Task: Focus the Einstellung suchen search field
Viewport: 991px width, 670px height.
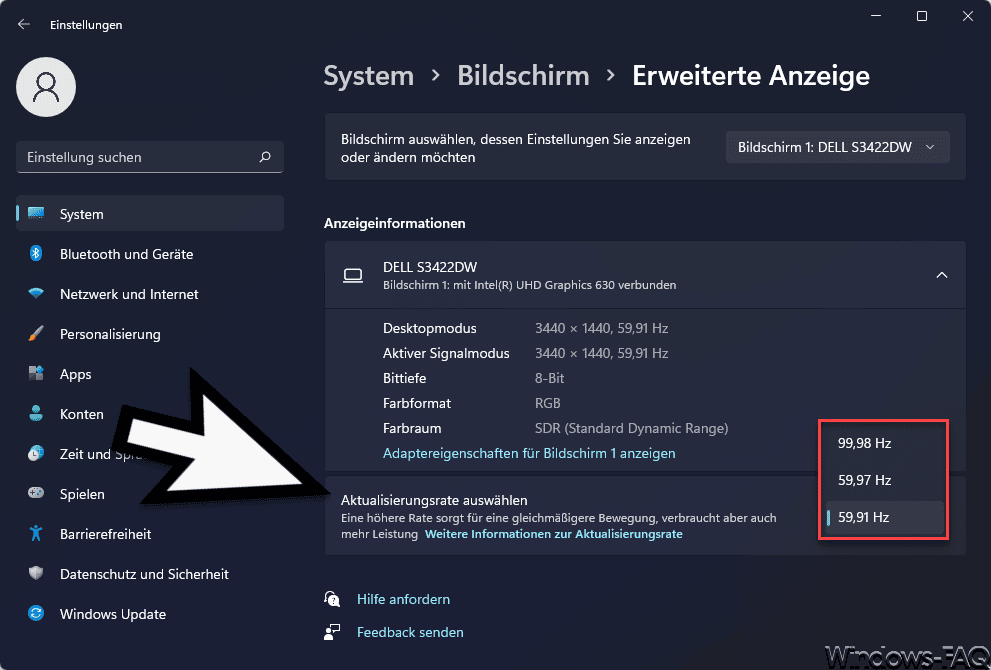Action: (150, 157)
